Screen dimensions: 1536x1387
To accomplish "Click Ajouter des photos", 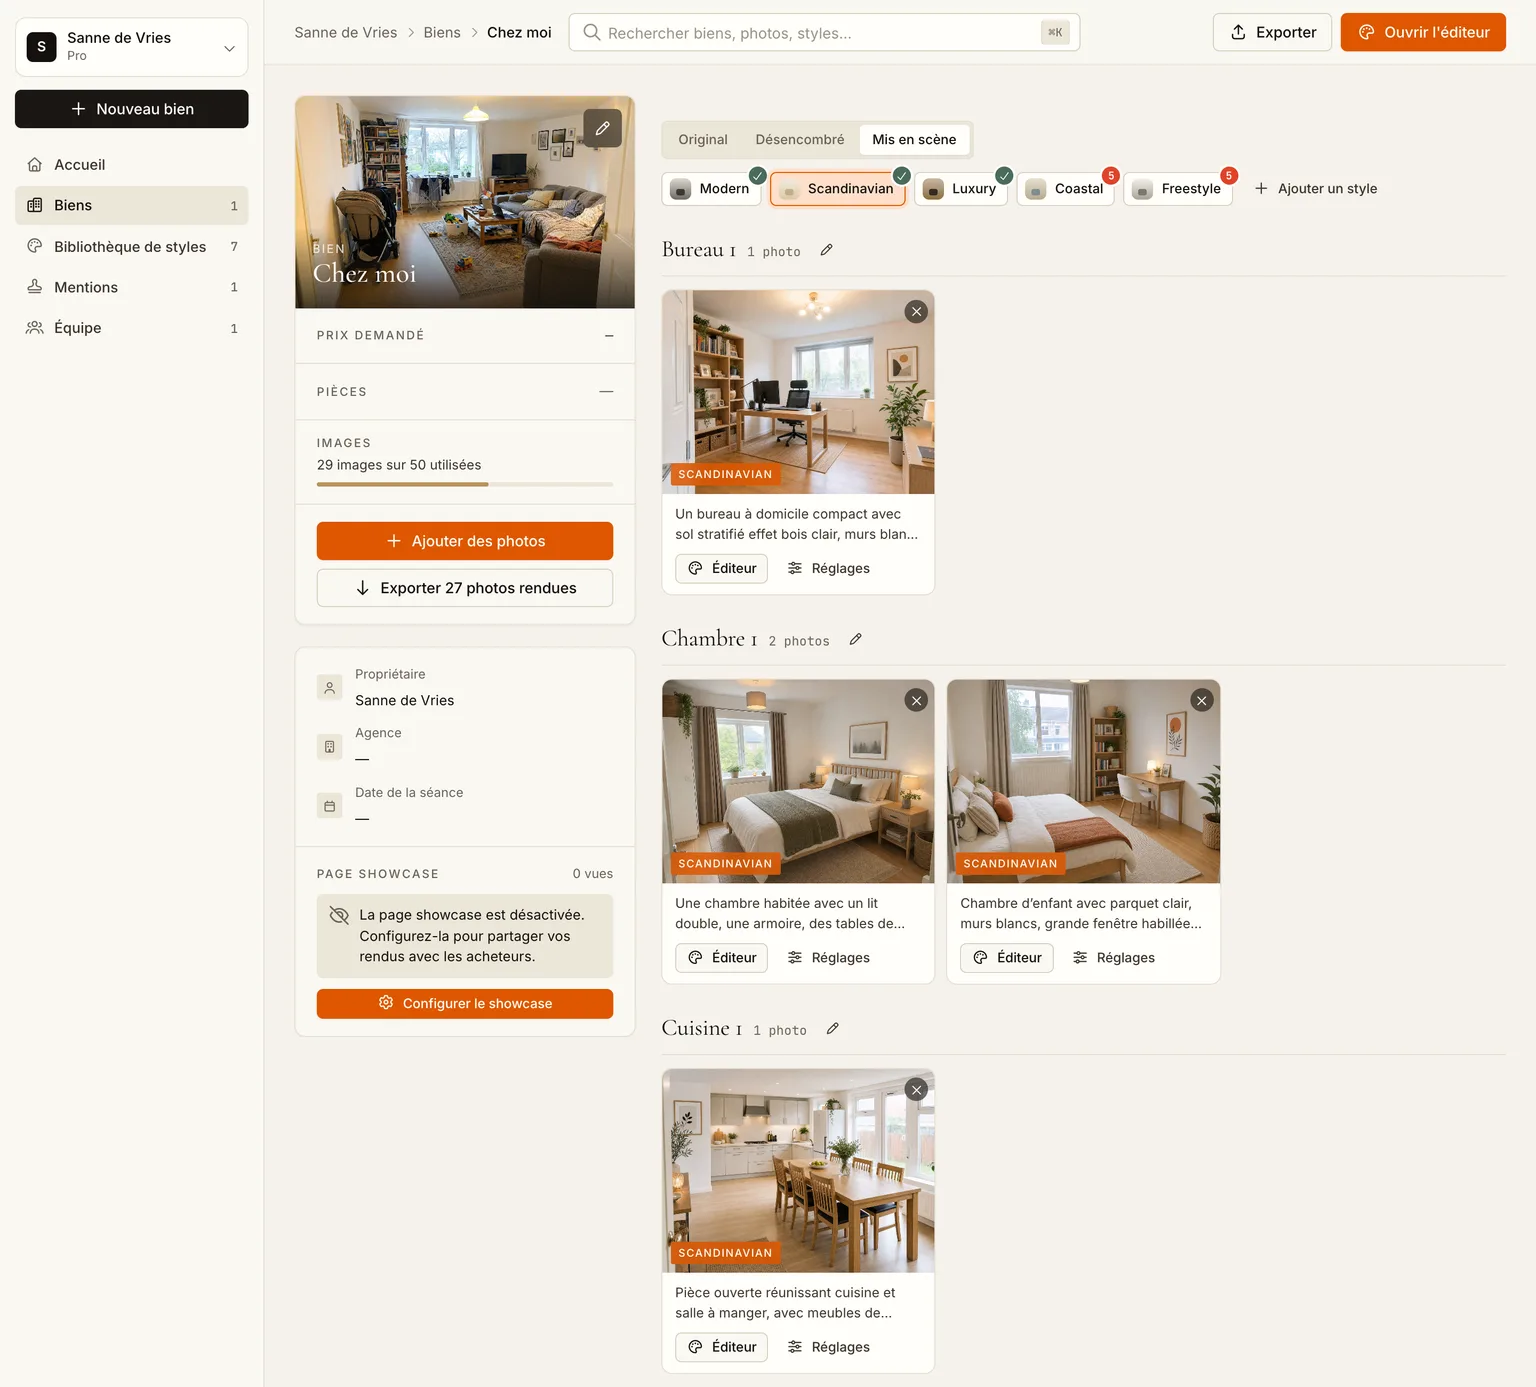I will [x=465, y=541].
